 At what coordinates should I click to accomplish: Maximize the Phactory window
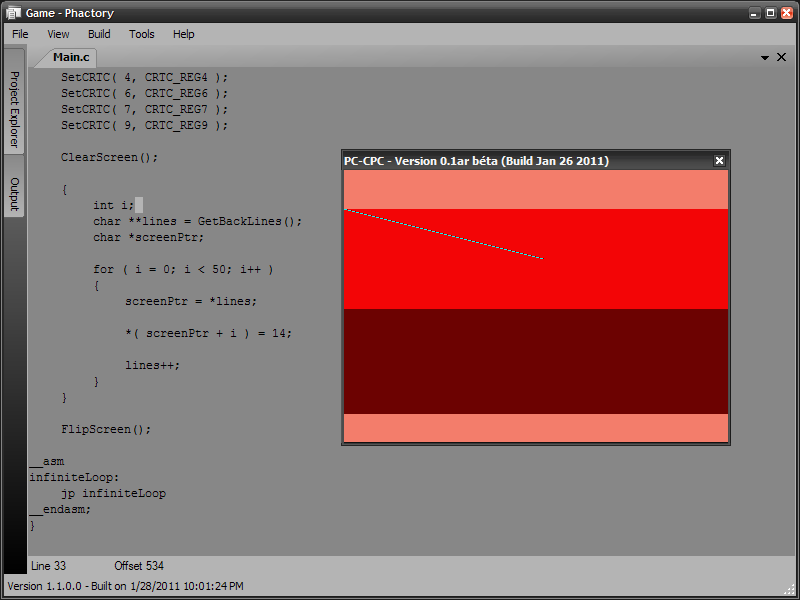pyautogui.click(x=770, y=13)
